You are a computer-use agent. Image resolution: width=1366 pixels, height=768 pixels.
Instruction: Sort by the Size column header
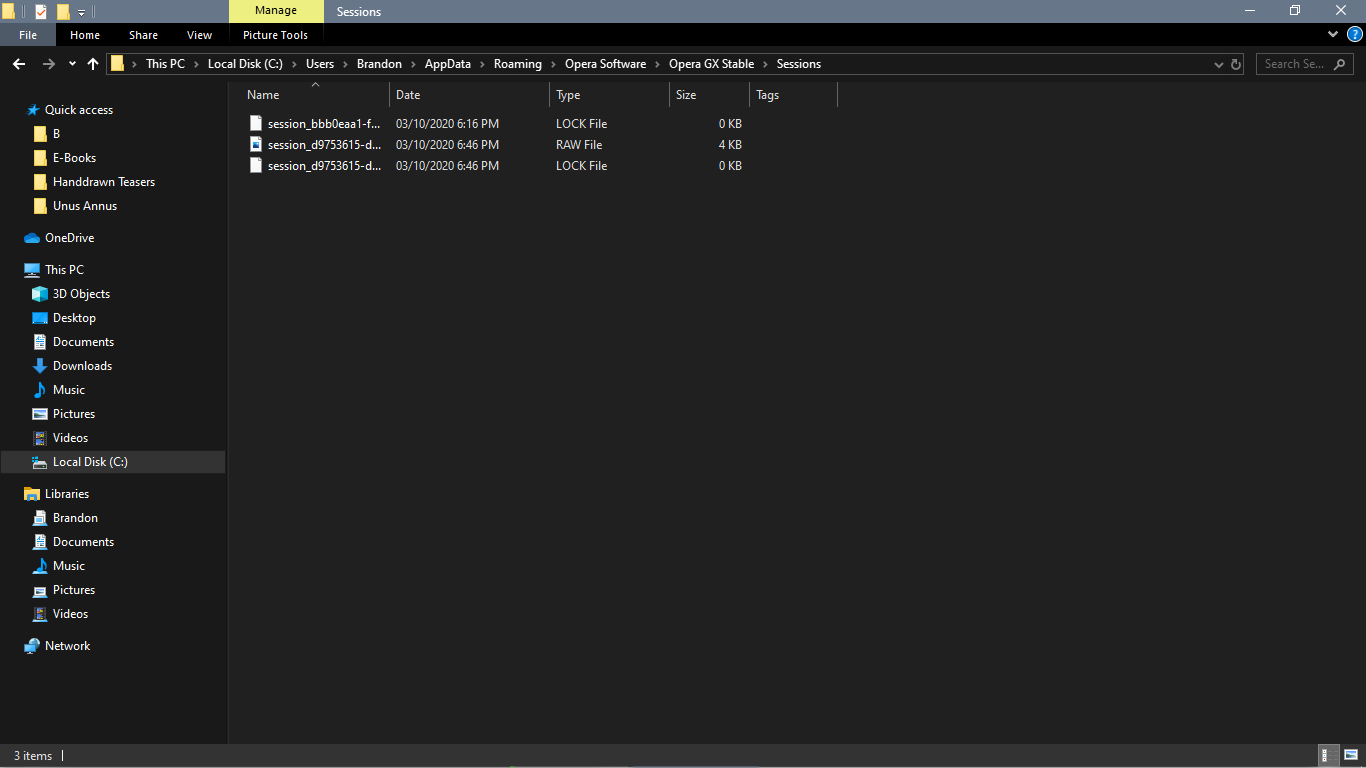709,95
